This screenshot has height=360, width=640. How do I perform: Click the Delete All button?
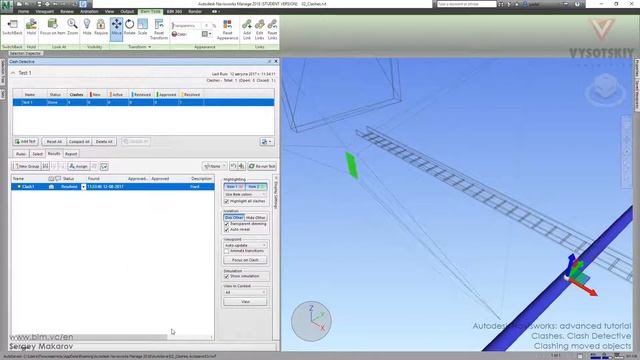[x=104, y=142]
